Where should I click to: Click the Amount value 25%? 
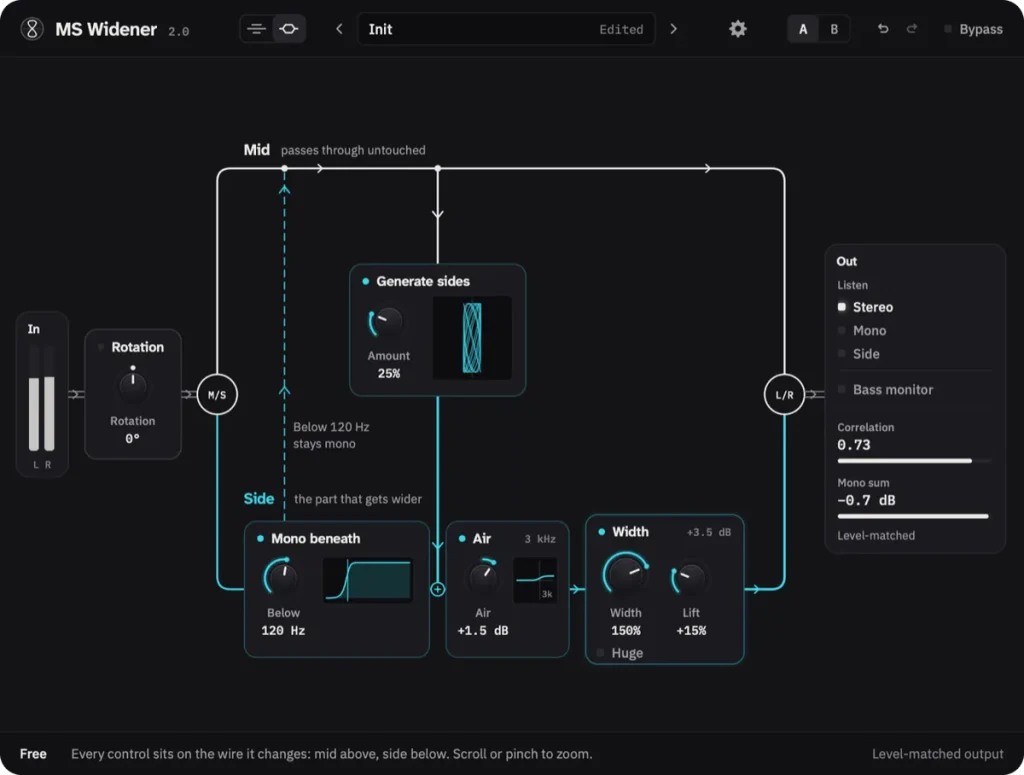coord(389,373)
